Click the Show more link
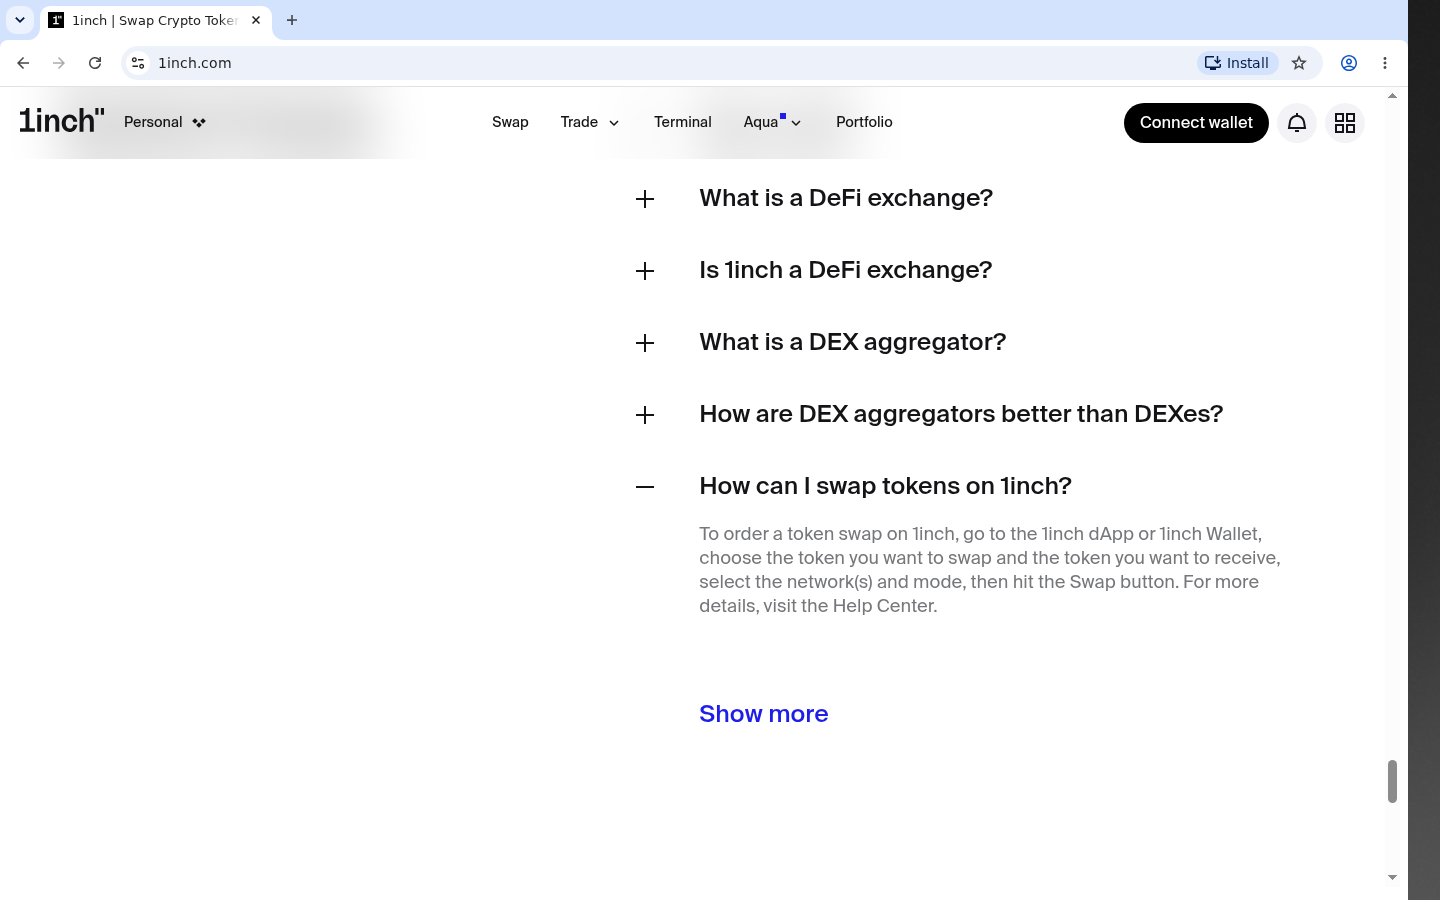This screenshot has height=900, width=1440. pos(764,714)
